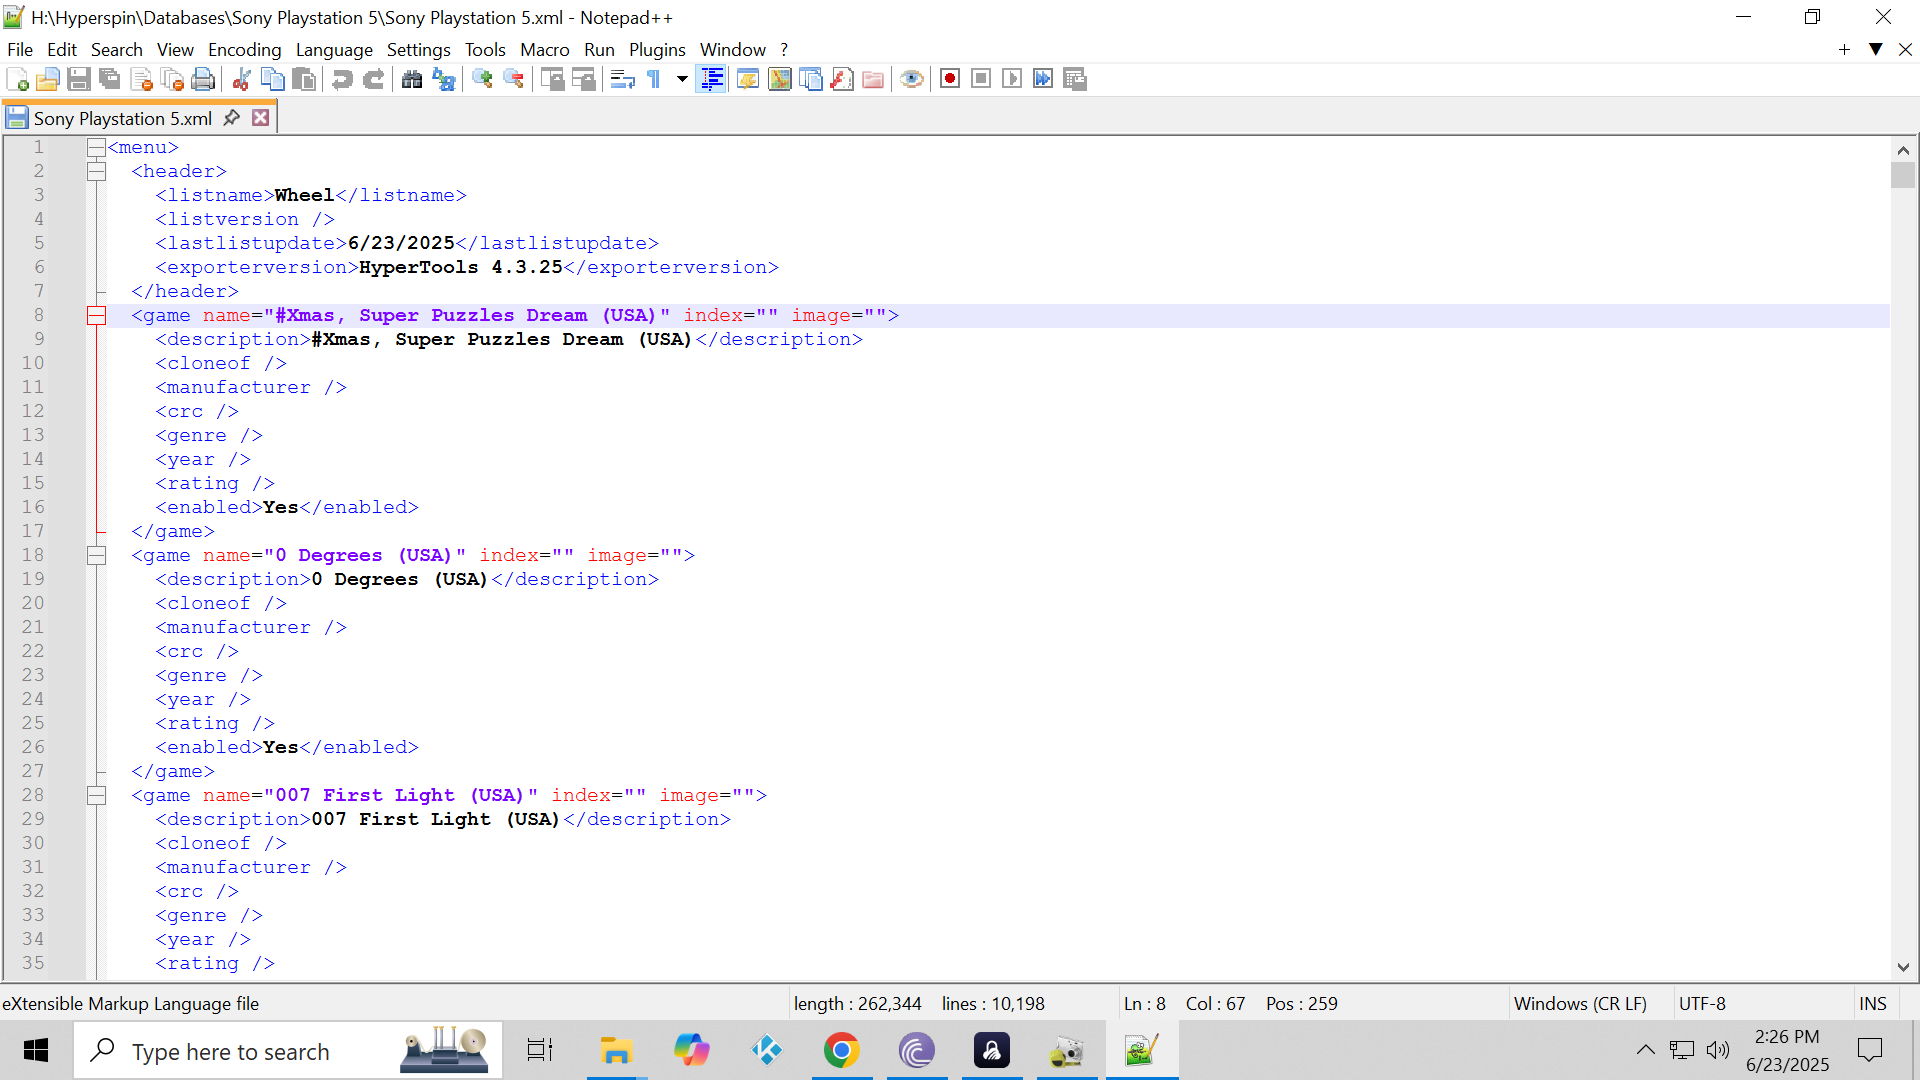Viewport: 1920px width, 1080px height.
Task: Zoom in on the editor text
Action: pos(482,79)
